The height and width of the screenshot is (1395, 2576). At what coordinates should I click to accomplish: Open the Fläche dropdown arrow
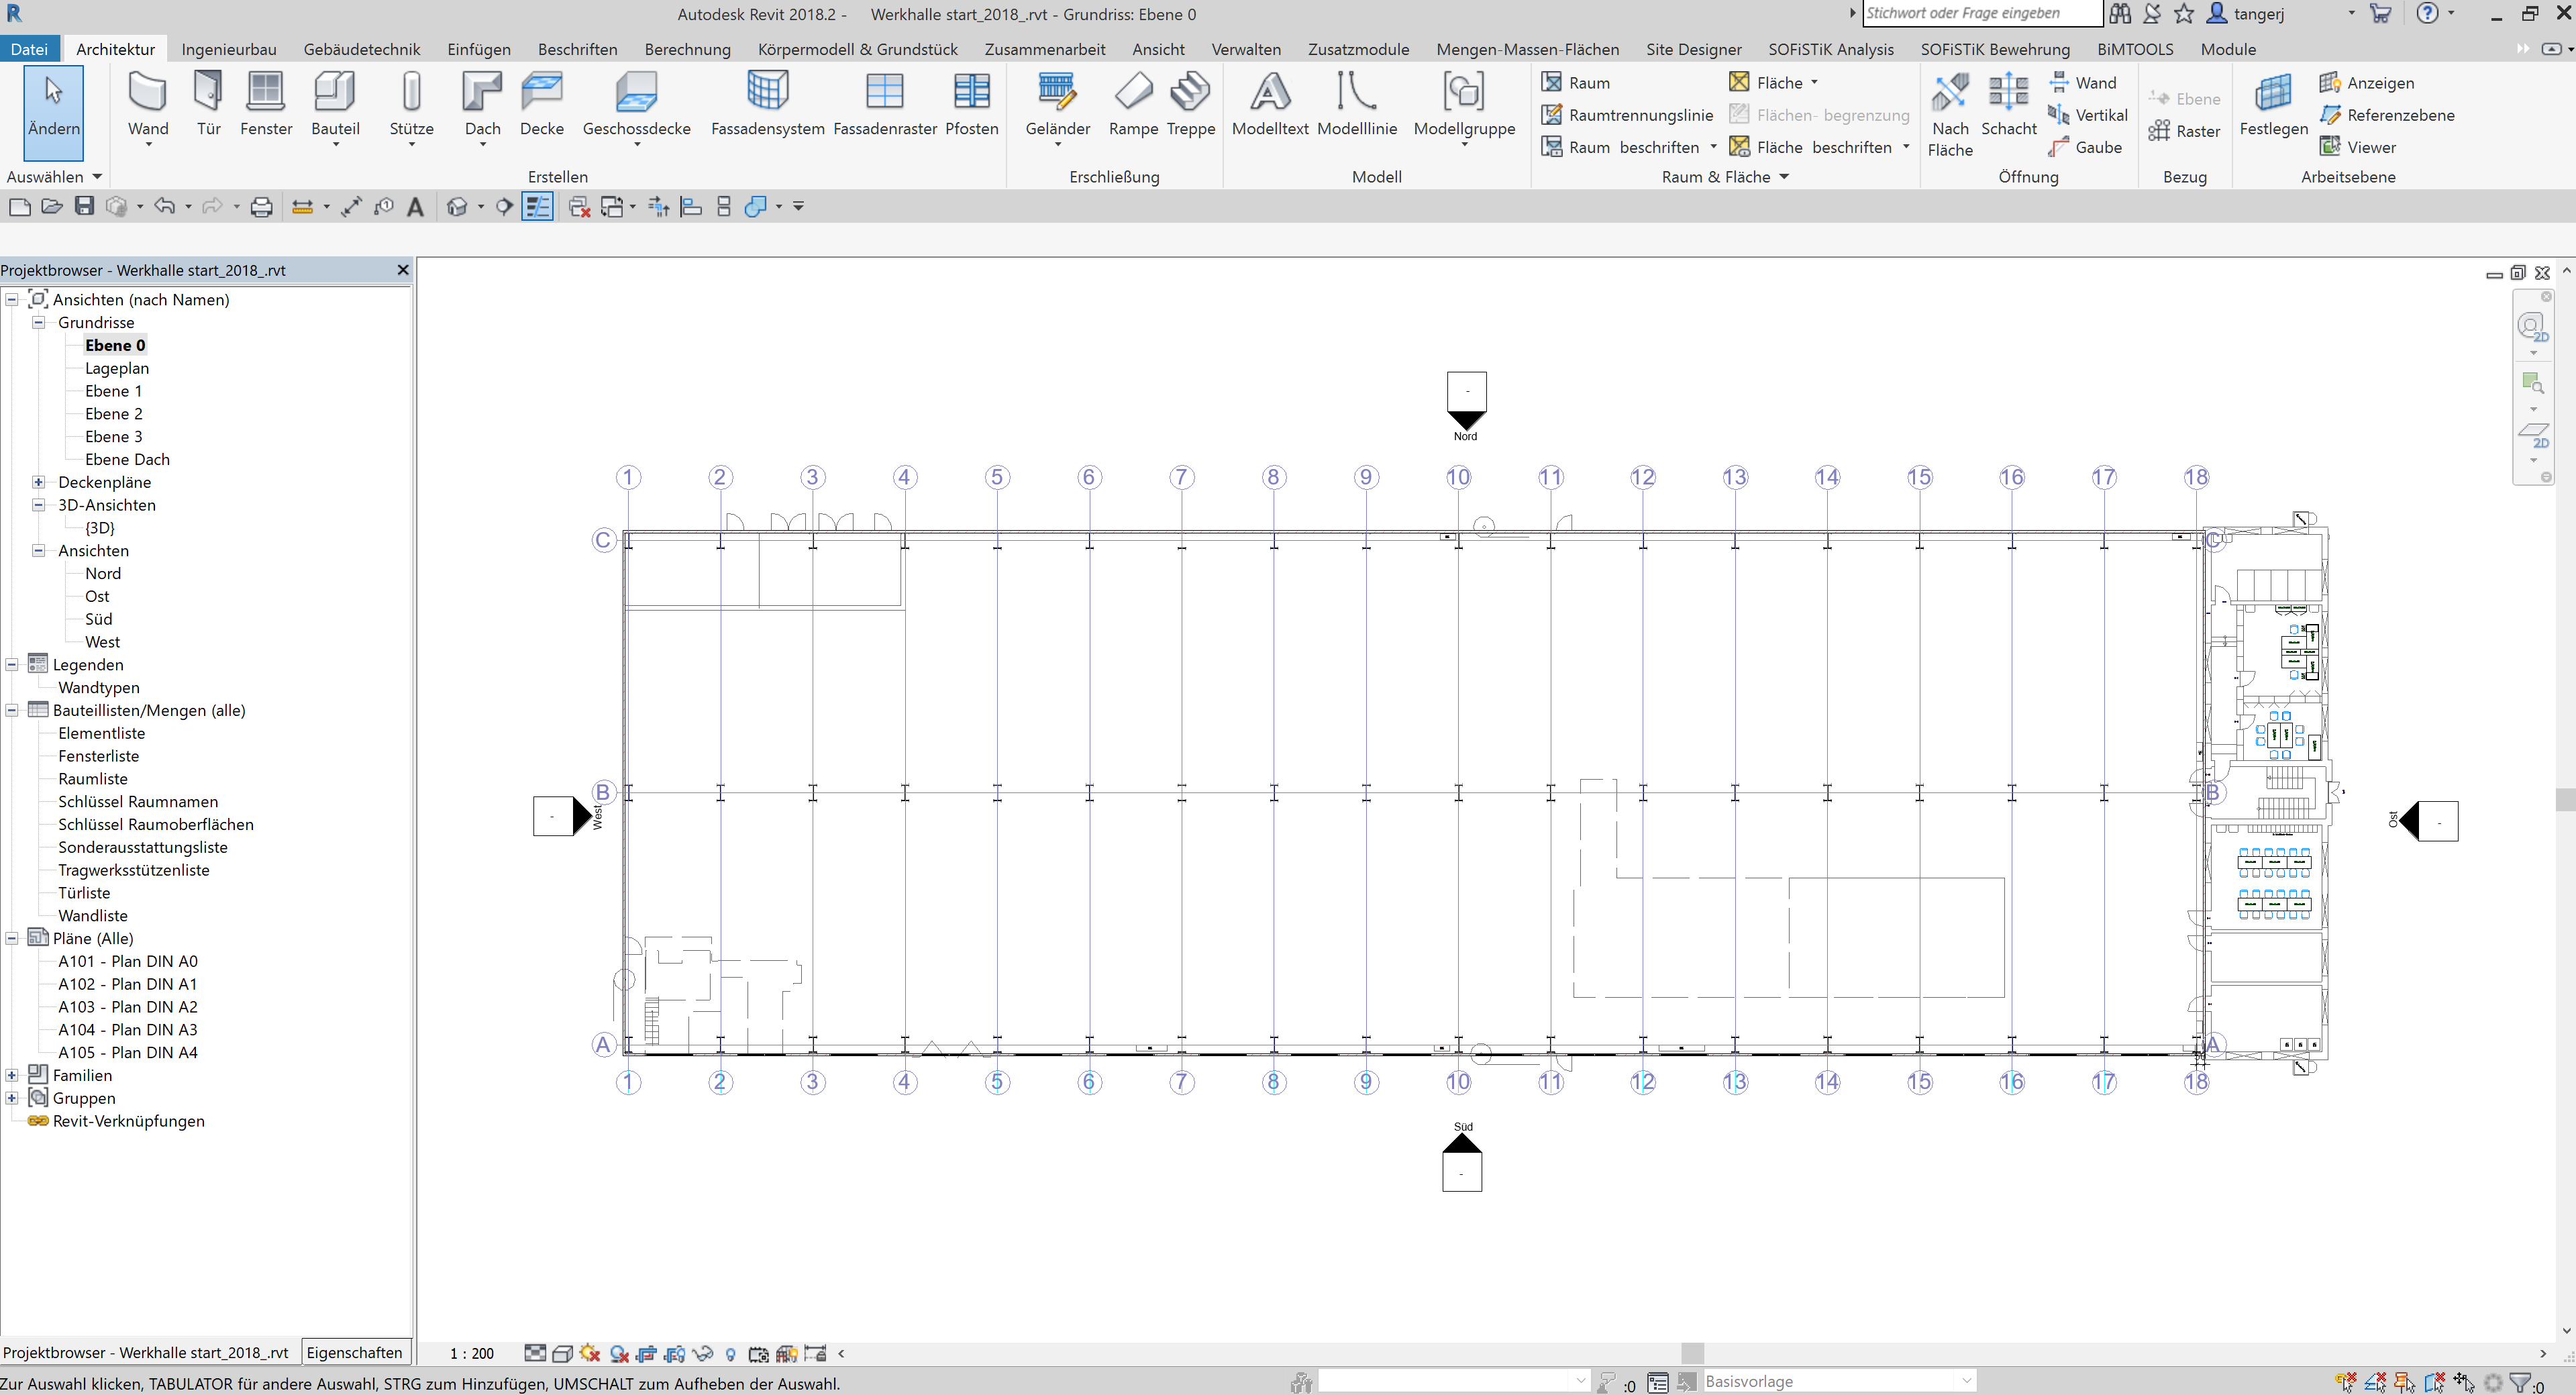tap(1814, 83)
